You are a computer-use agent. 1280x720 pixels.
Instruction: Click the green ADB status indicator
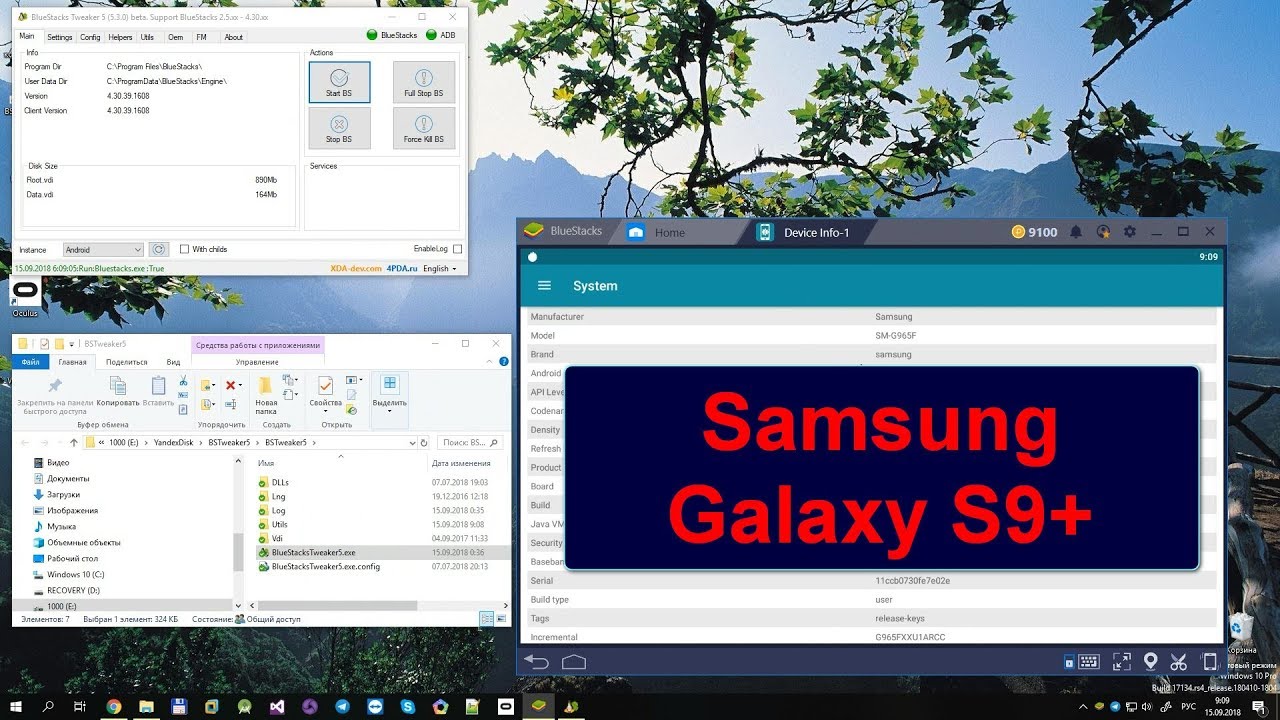[432, 35]
